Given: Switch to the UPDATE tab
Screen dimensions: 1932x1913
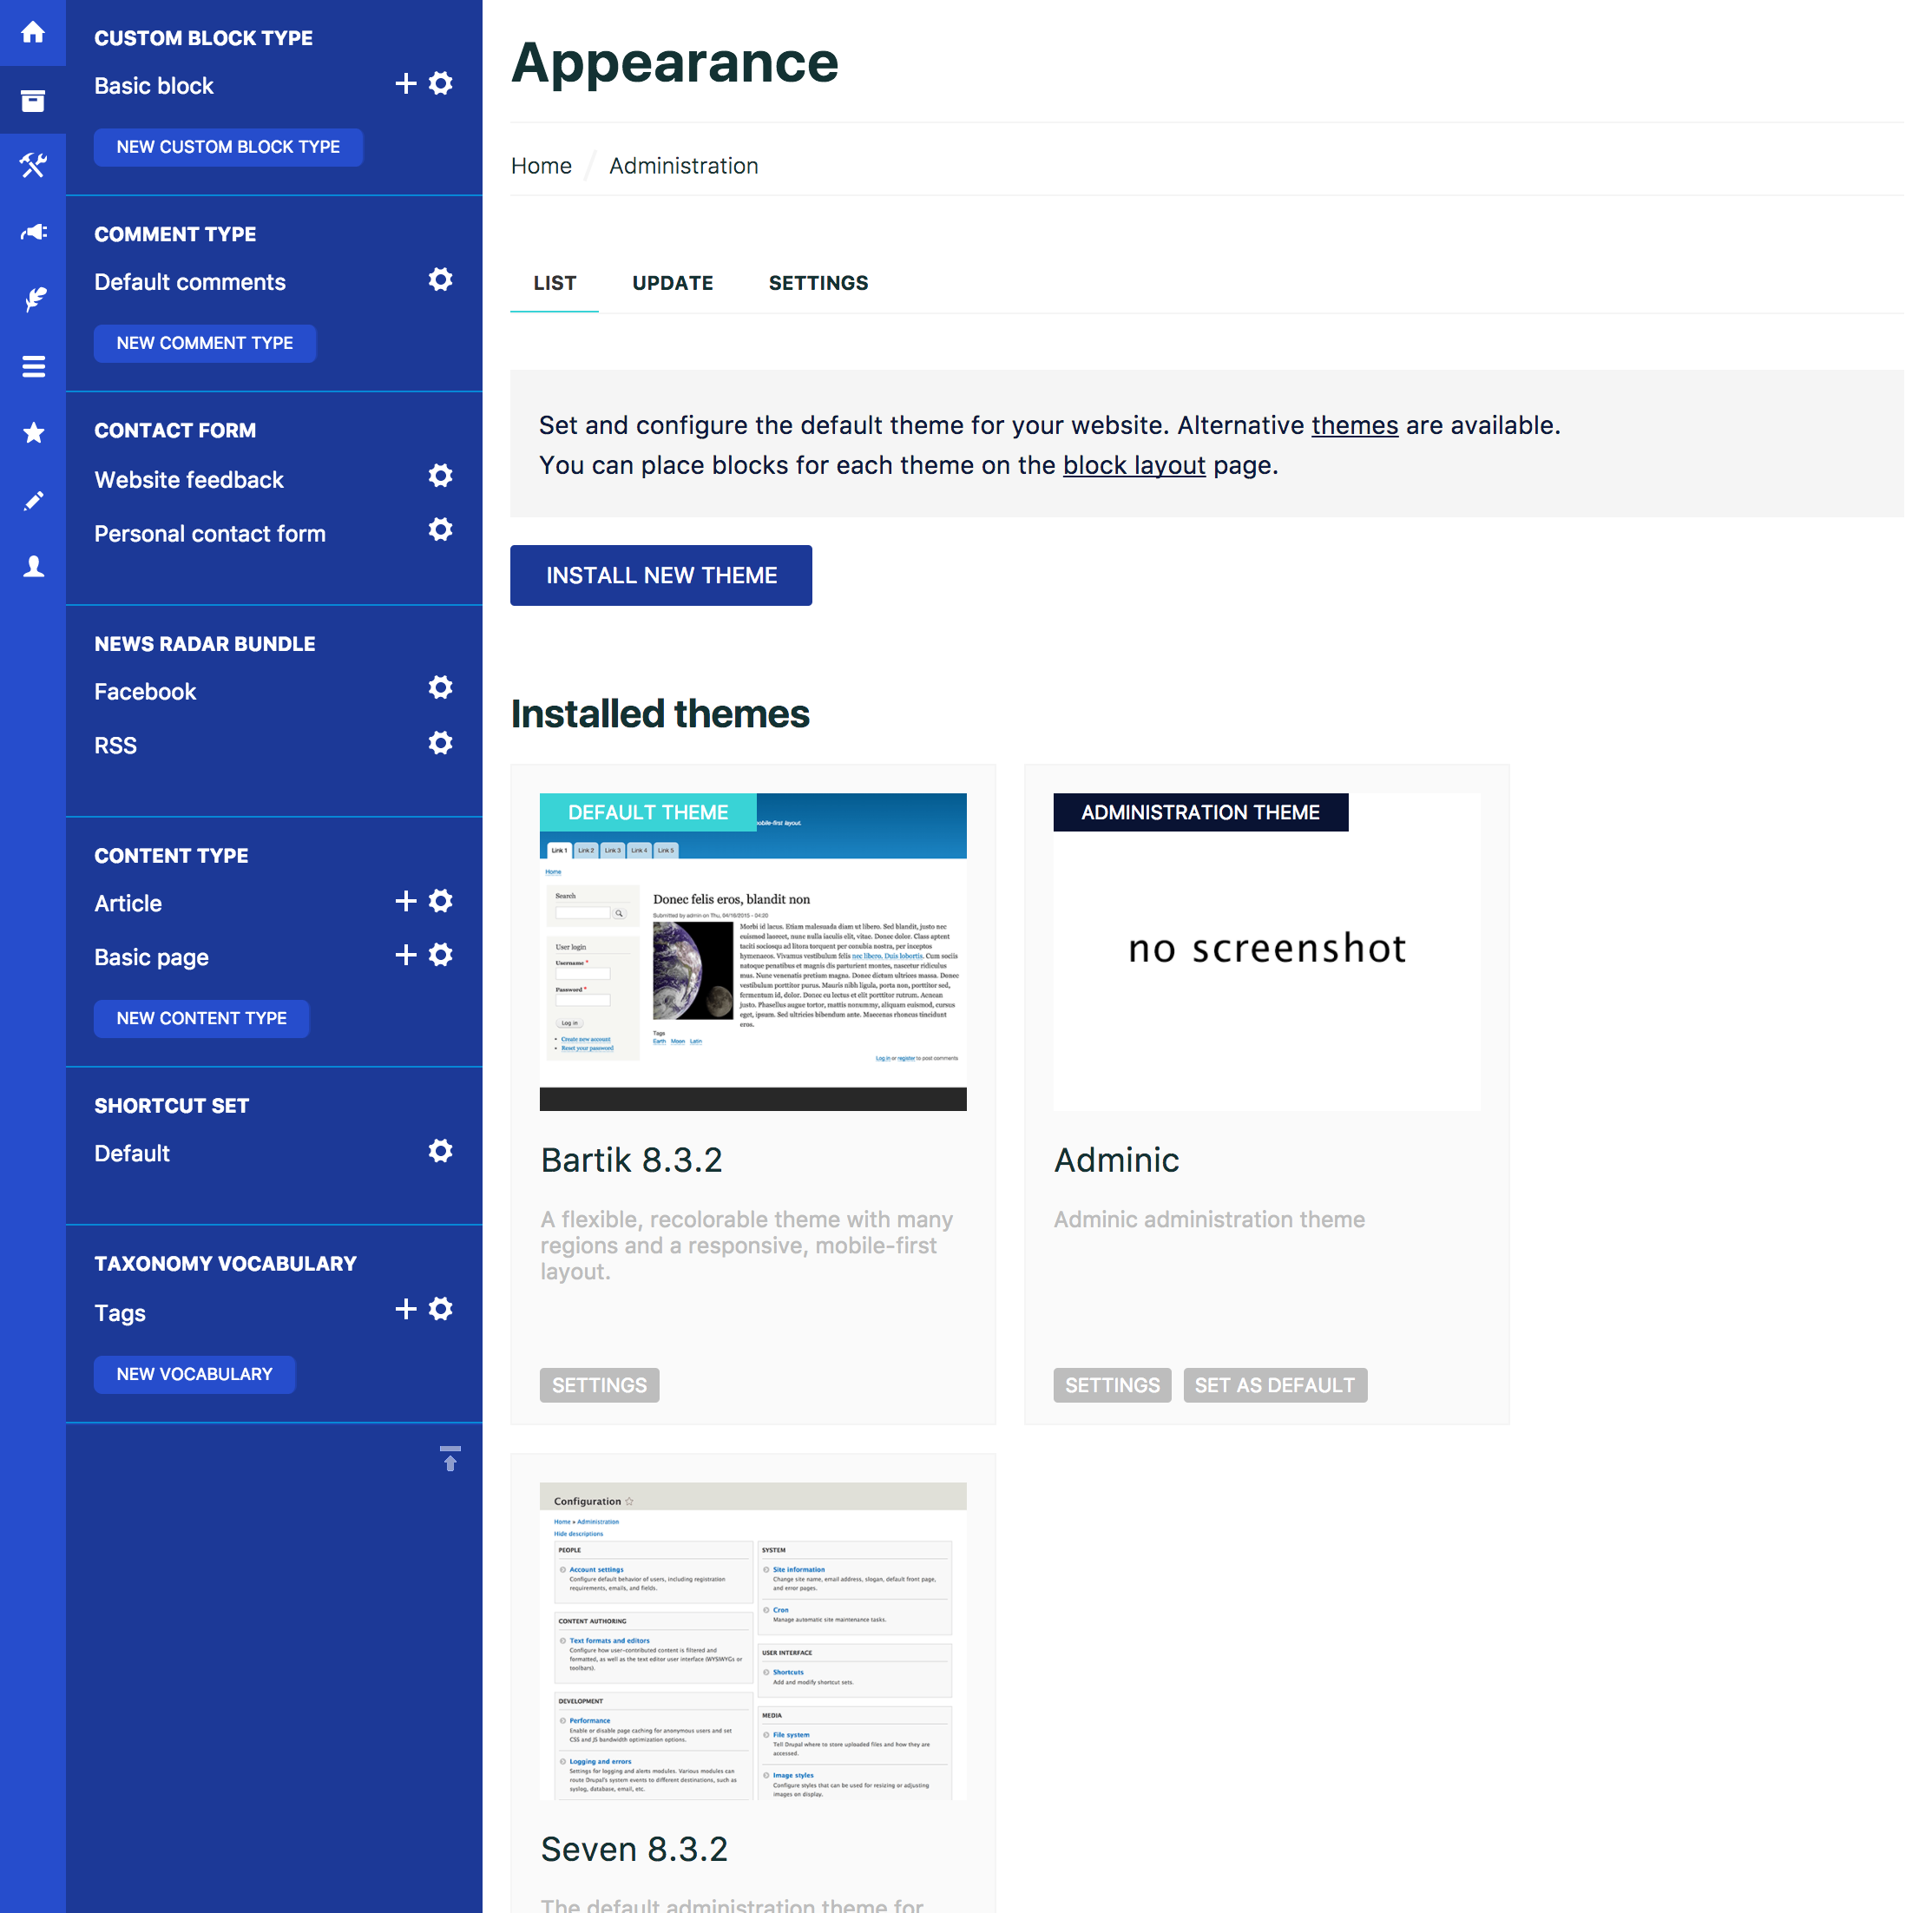Looking at the screenshot, I should click(672, 283).
